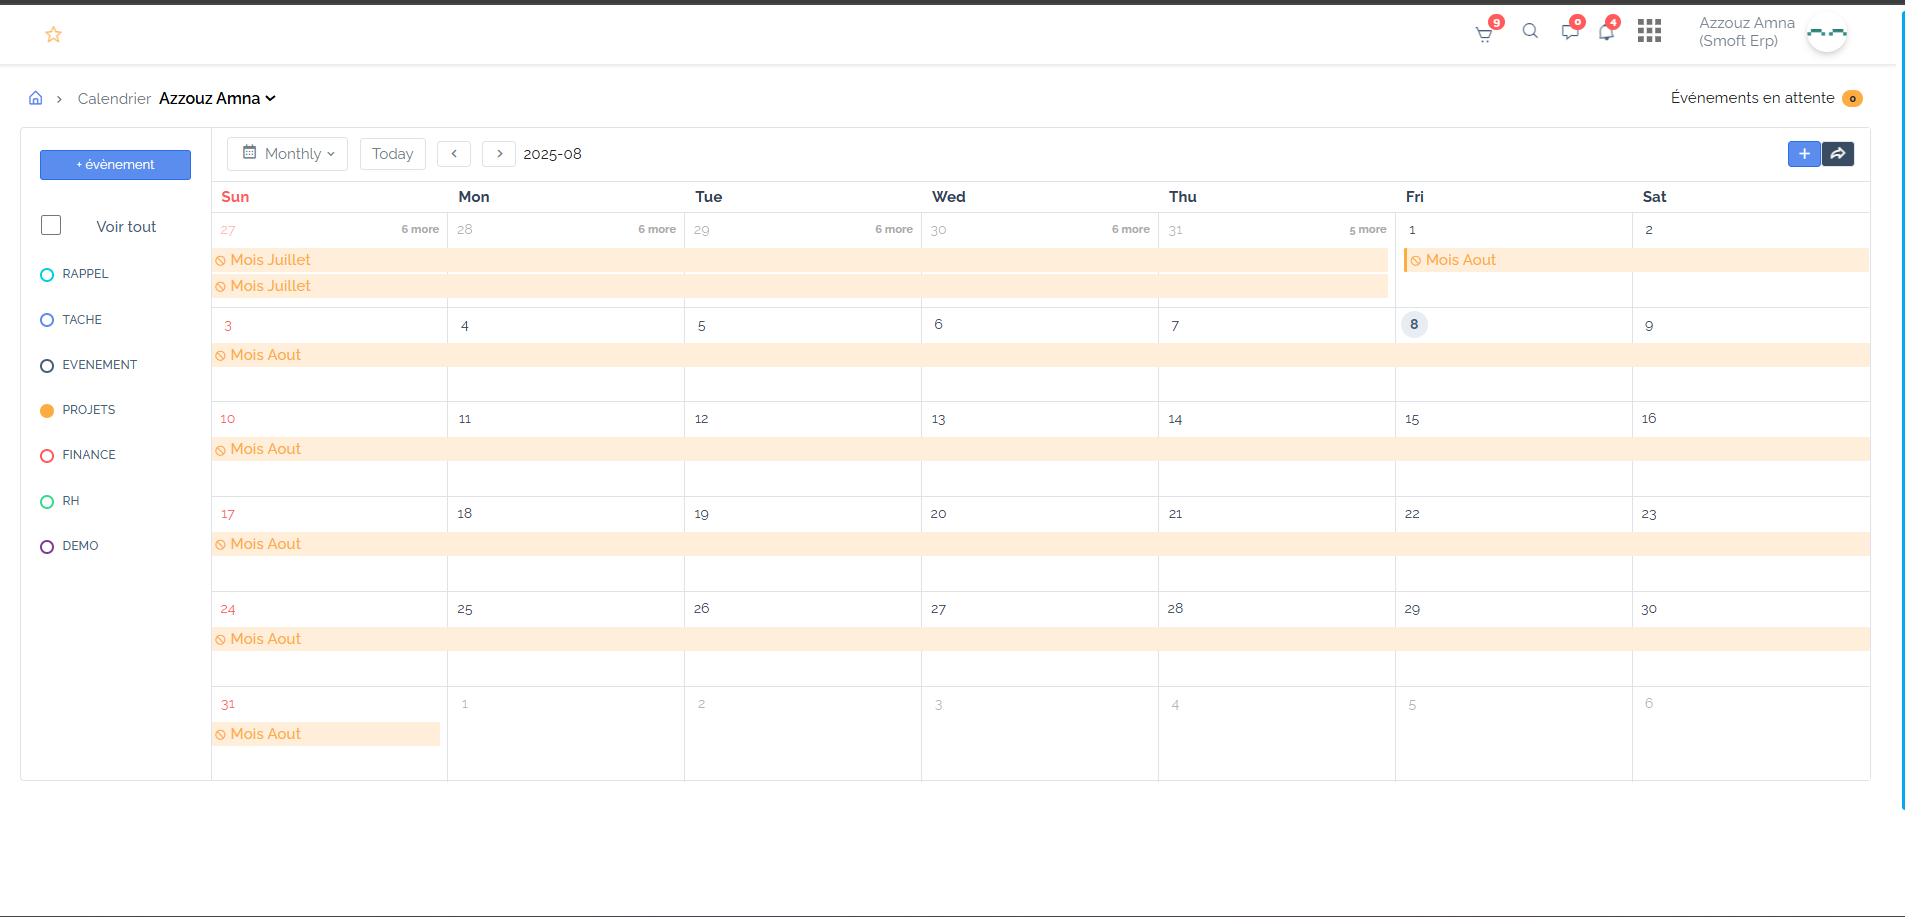Open first Mois Juillet event bar

pyautogui.click(x=800, y=260)
